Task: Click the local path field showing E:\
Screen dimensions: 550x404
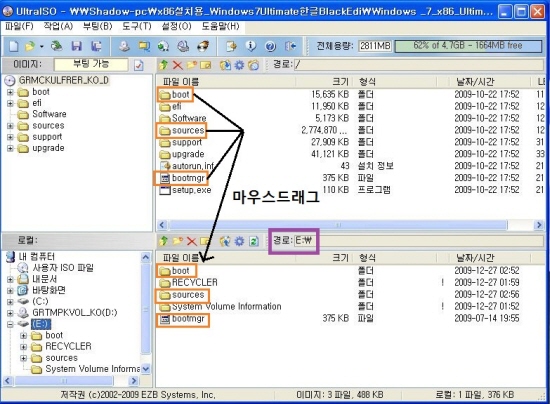Action: point(419,241)
